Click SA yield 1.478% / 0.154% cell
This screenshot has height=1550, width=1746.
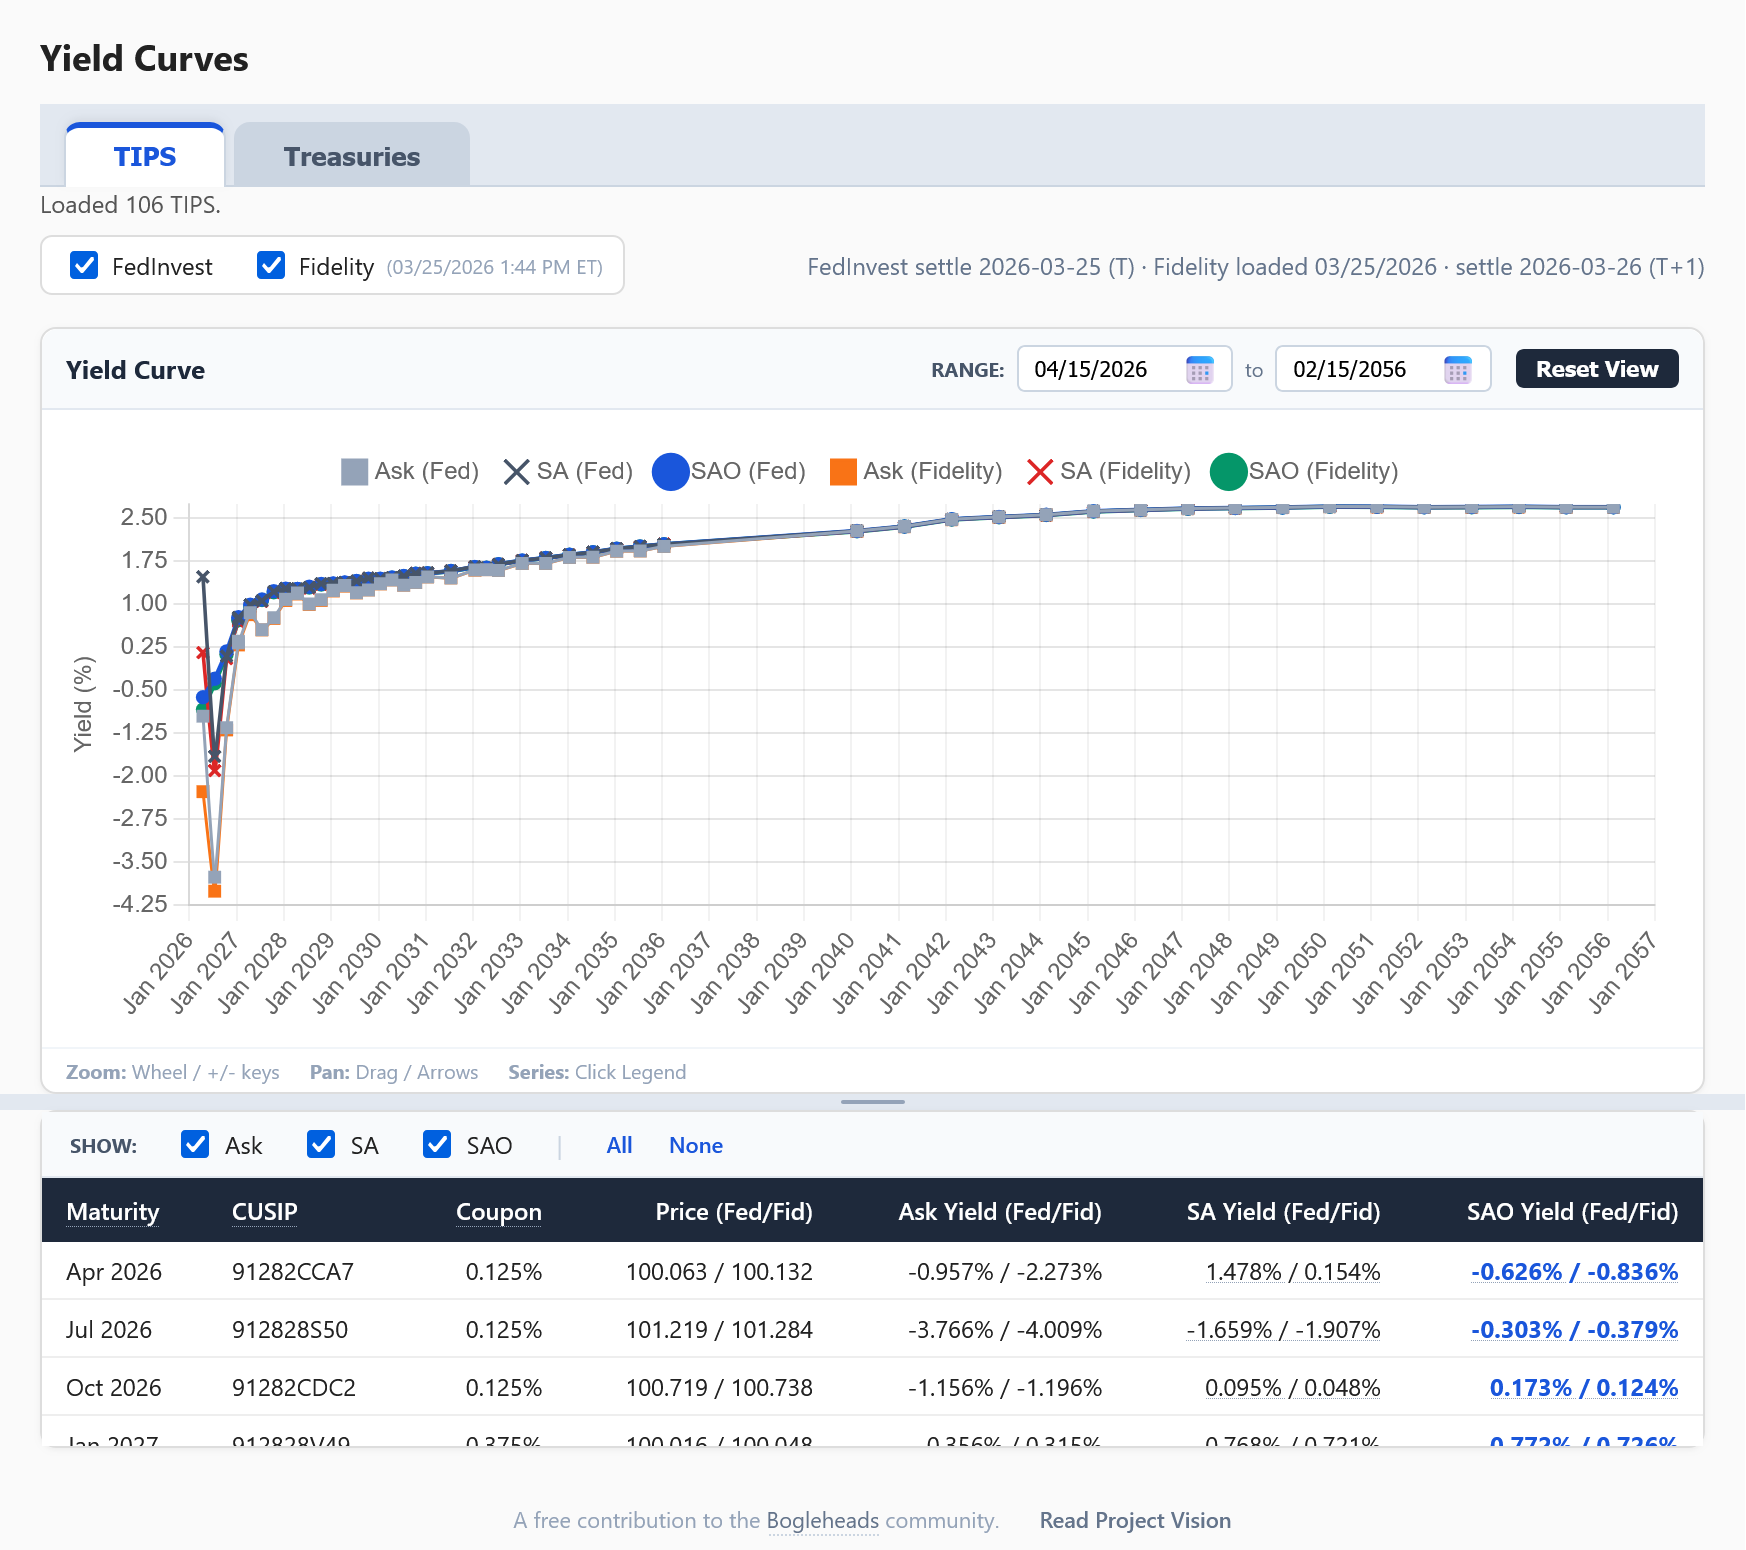[x=1293, y=1271]
